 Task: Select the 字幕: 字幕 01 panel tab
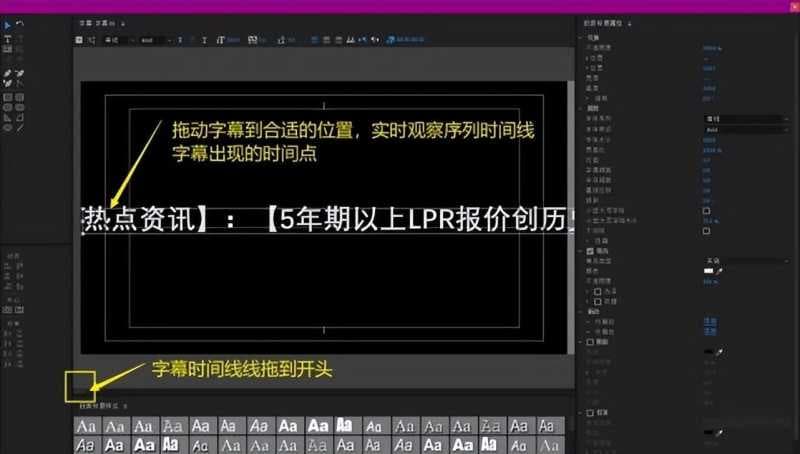coord(97,23)
